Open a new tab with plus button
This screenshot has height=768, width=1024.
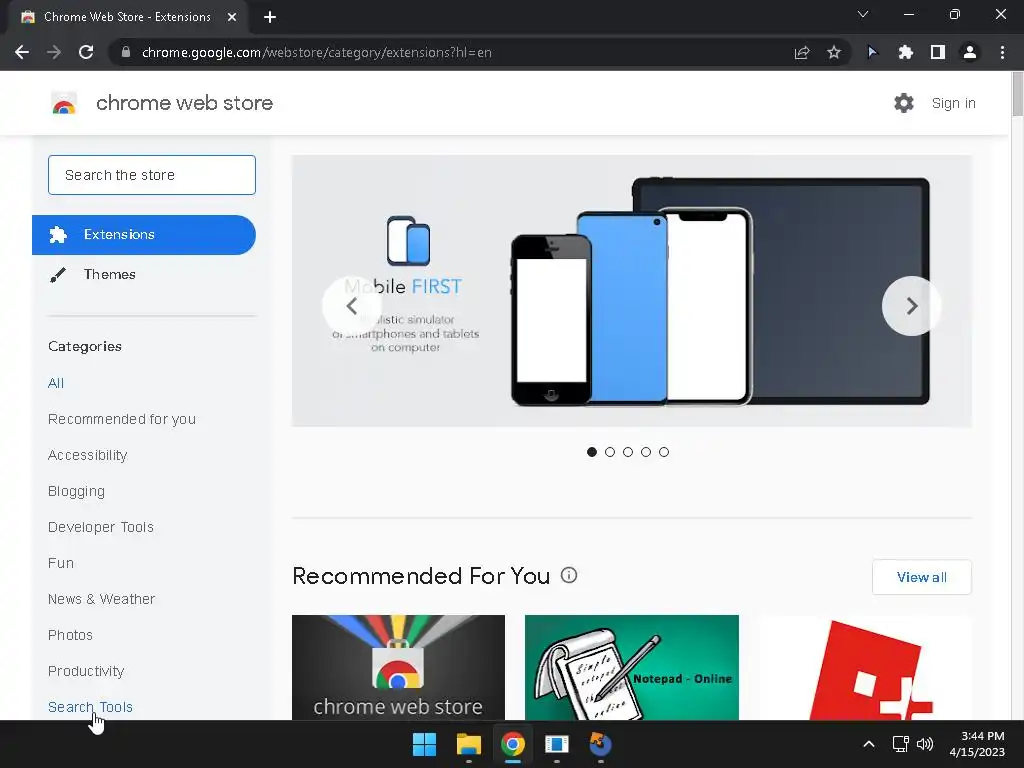point(270,17)
